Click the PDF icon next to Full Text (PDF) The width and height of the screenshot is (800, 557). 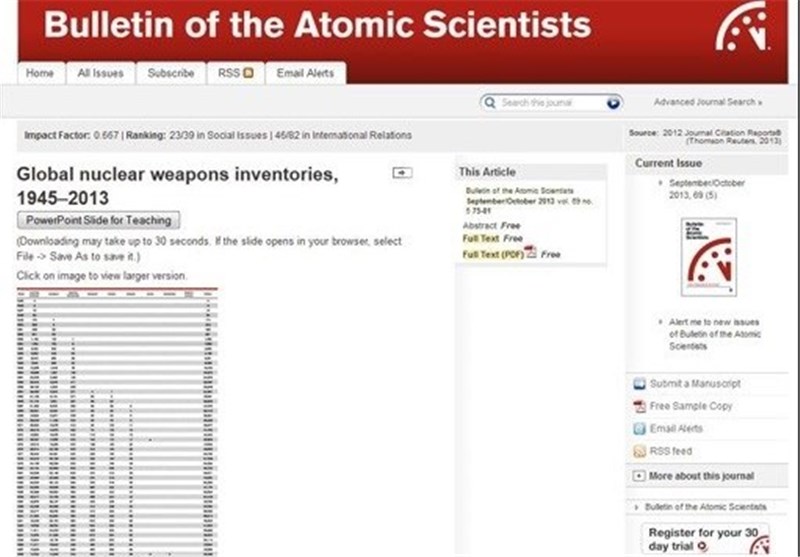(531, 252)
